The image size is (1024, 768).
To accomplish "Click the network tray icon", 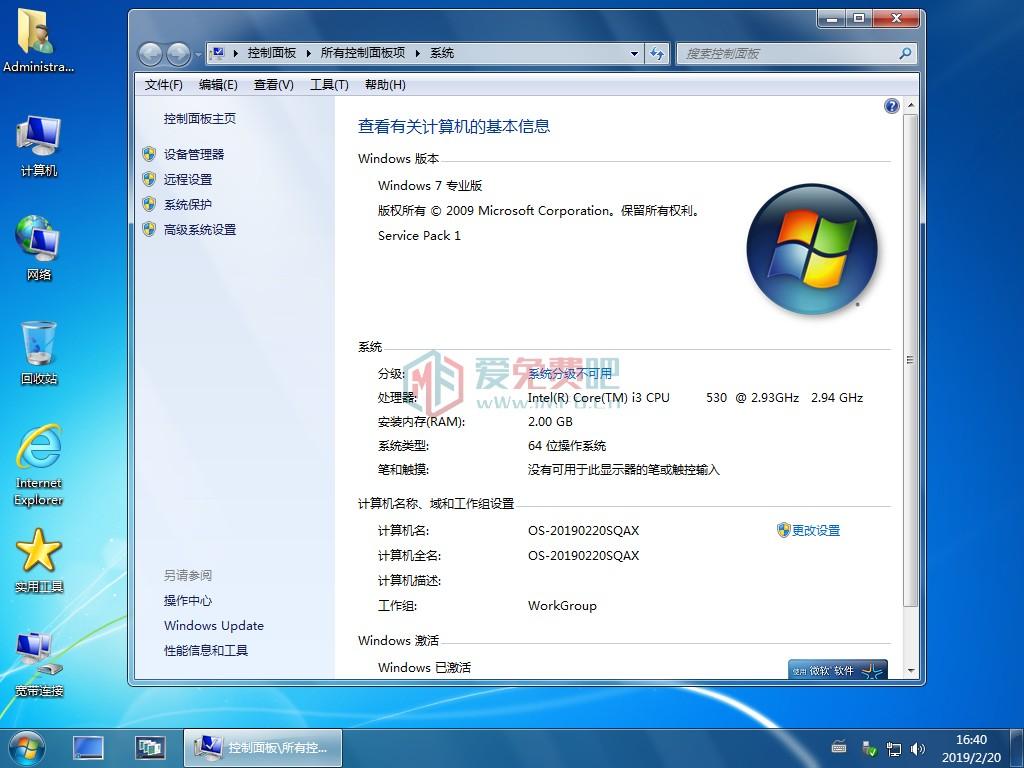I will tap(893, 748).
